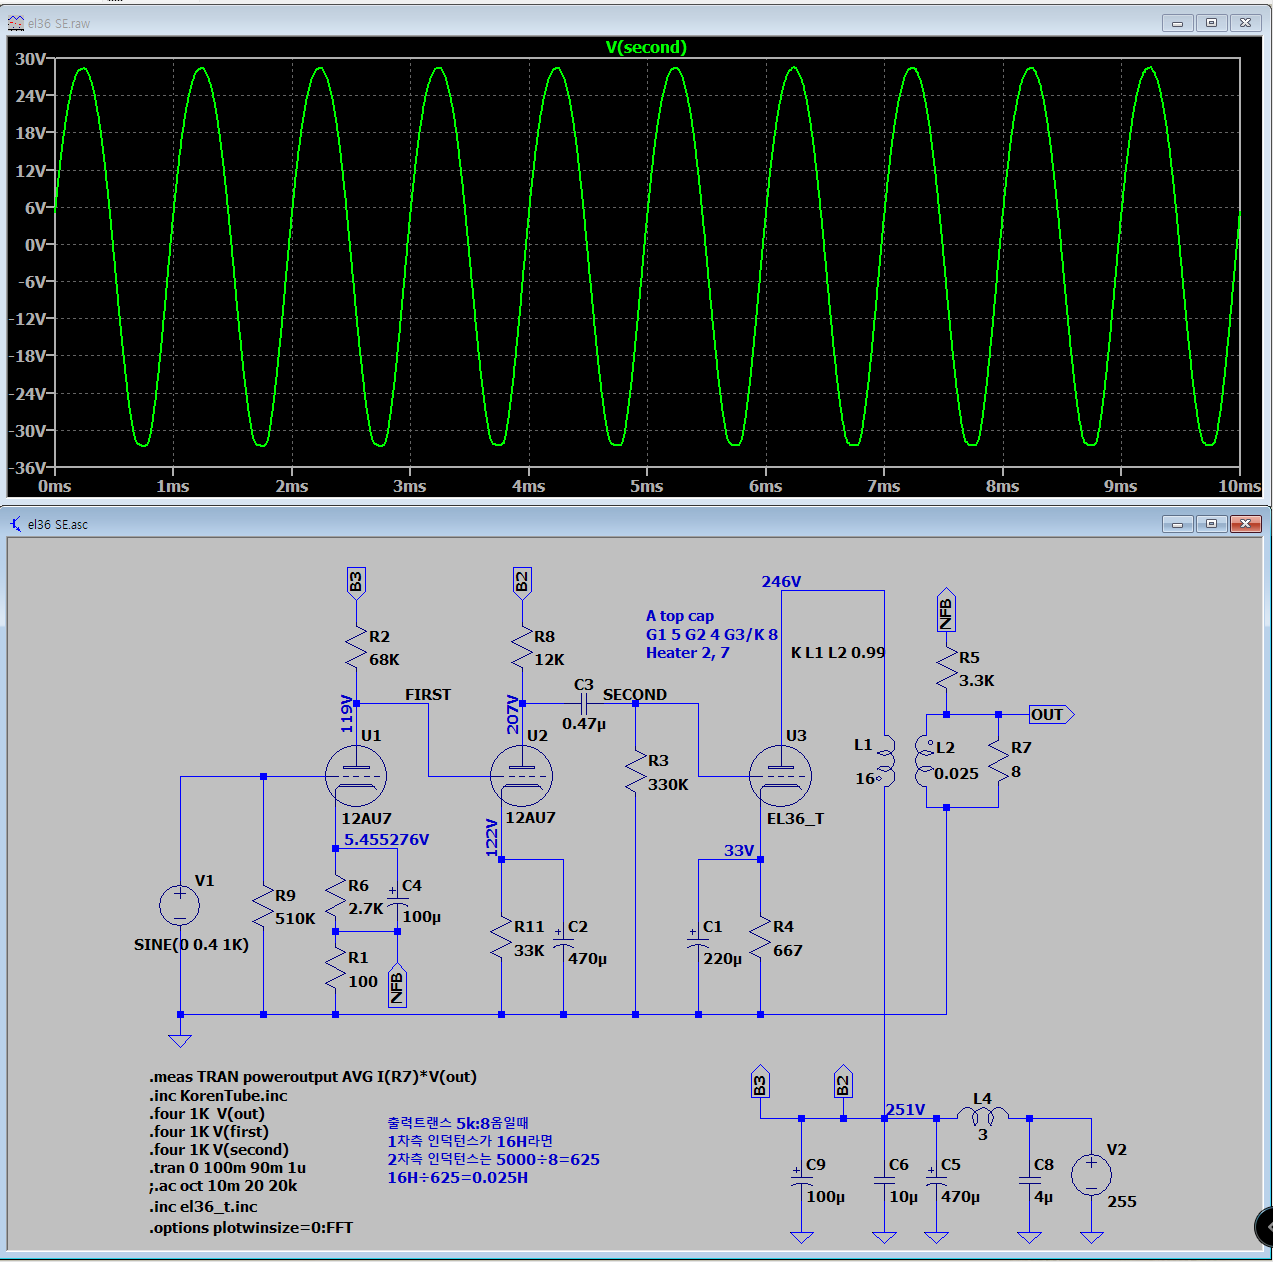Click the B3 flag near capacitor C9
1273x1262 pixels.
(x=760, y=1082)
